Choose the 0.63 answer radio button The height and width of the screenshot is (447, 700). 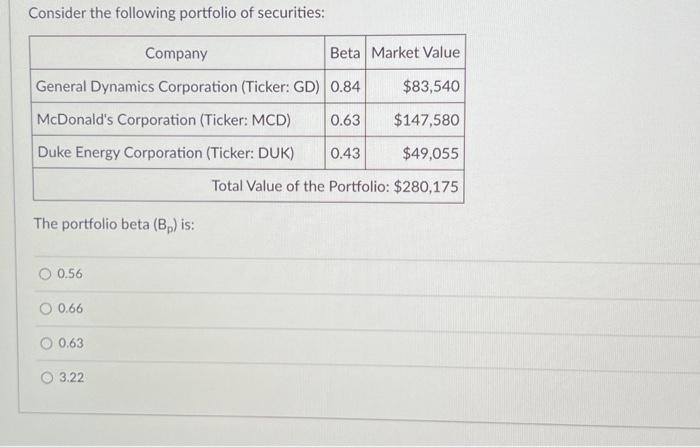click(x=45, y=343)
